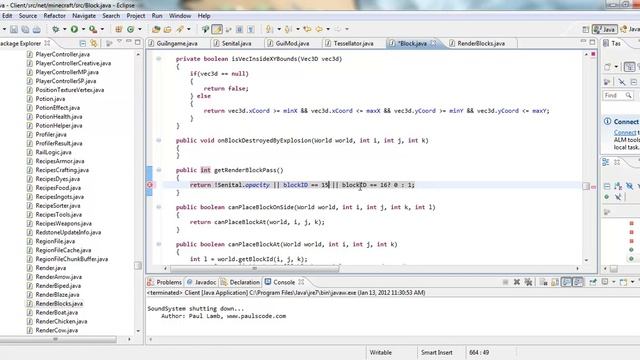This screenshot has width=640, height=360.
Task: Run the program with green play icon
Action: coord(74,29)
